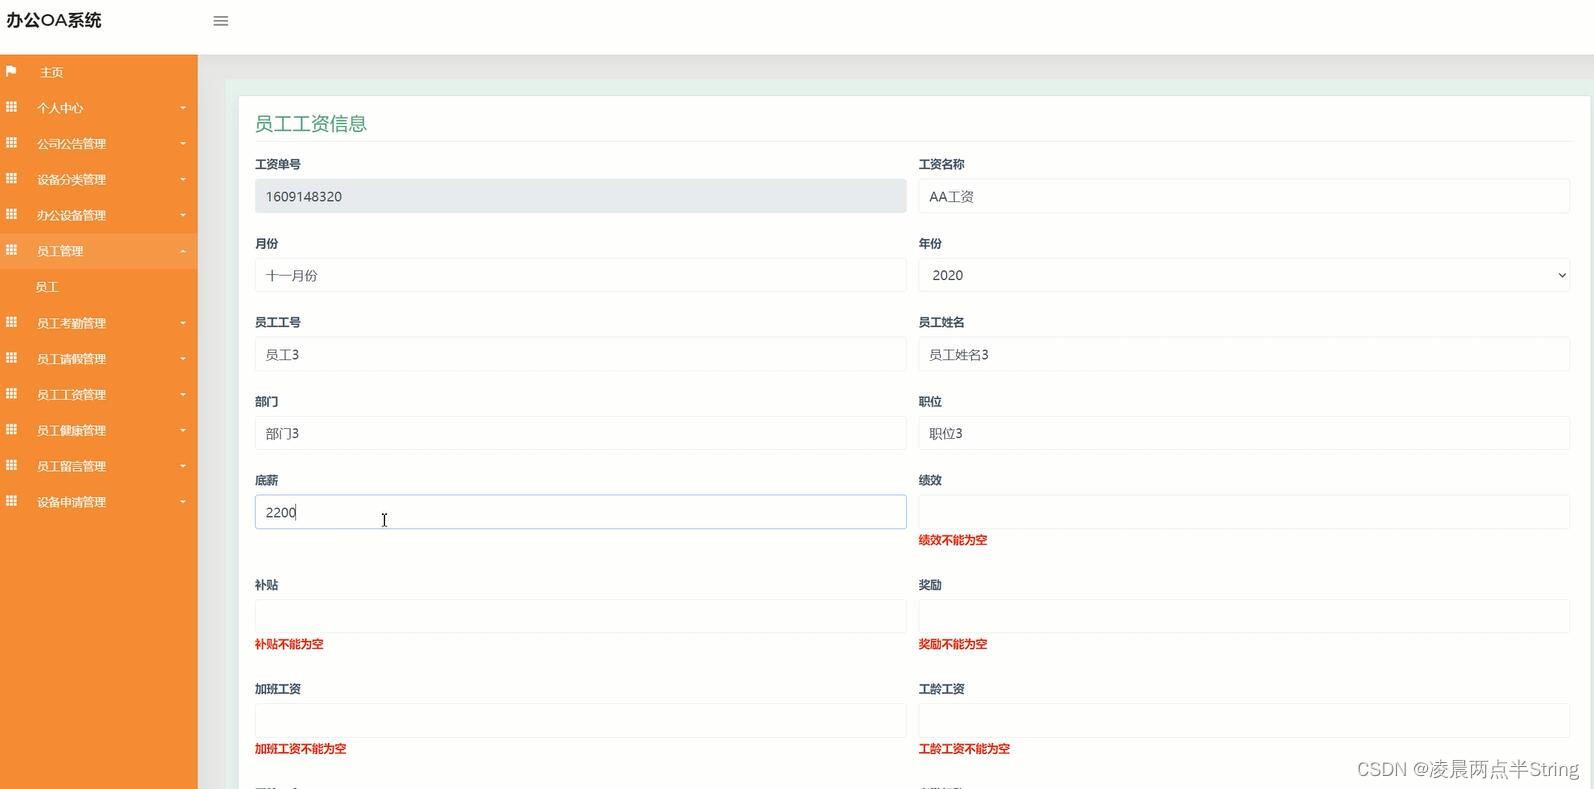Viewport: 1594px width, 789px height.
Task: Click into the 底薪 field showing 2200
Action: click(x=580, y=512)
